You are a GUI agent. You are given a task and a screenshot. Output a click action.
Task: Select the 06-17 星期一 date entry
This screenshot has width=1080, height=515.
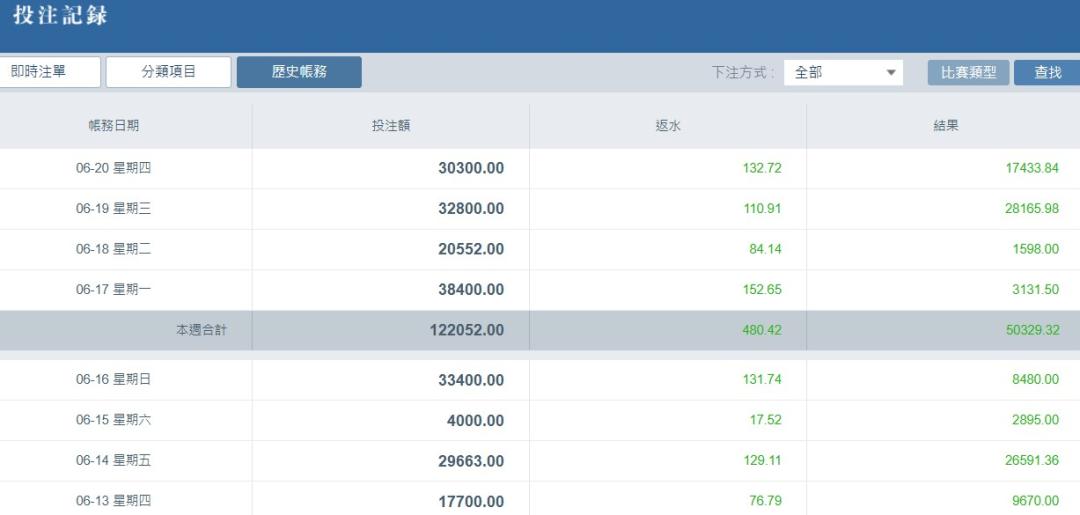(113, 290)
